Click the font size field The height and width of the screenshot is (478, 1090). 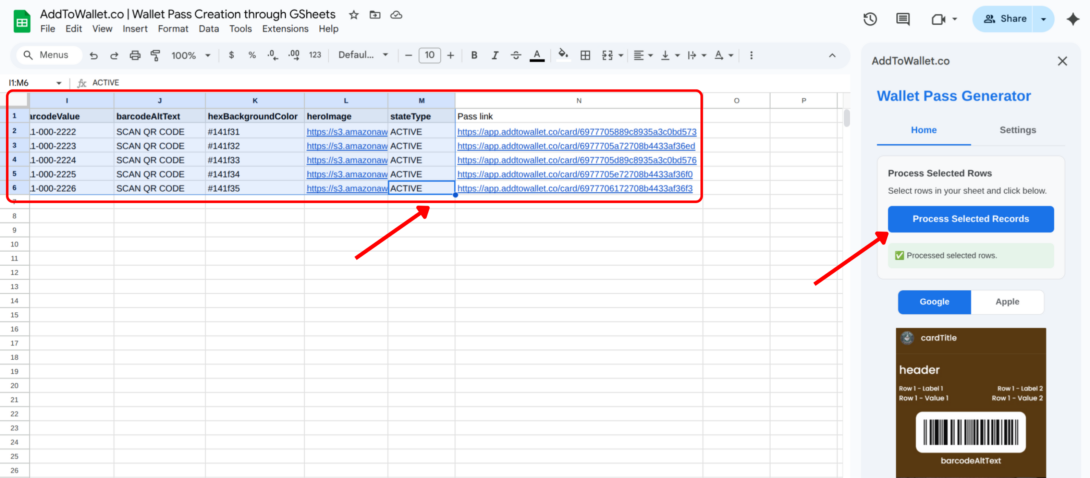point(430,56)
